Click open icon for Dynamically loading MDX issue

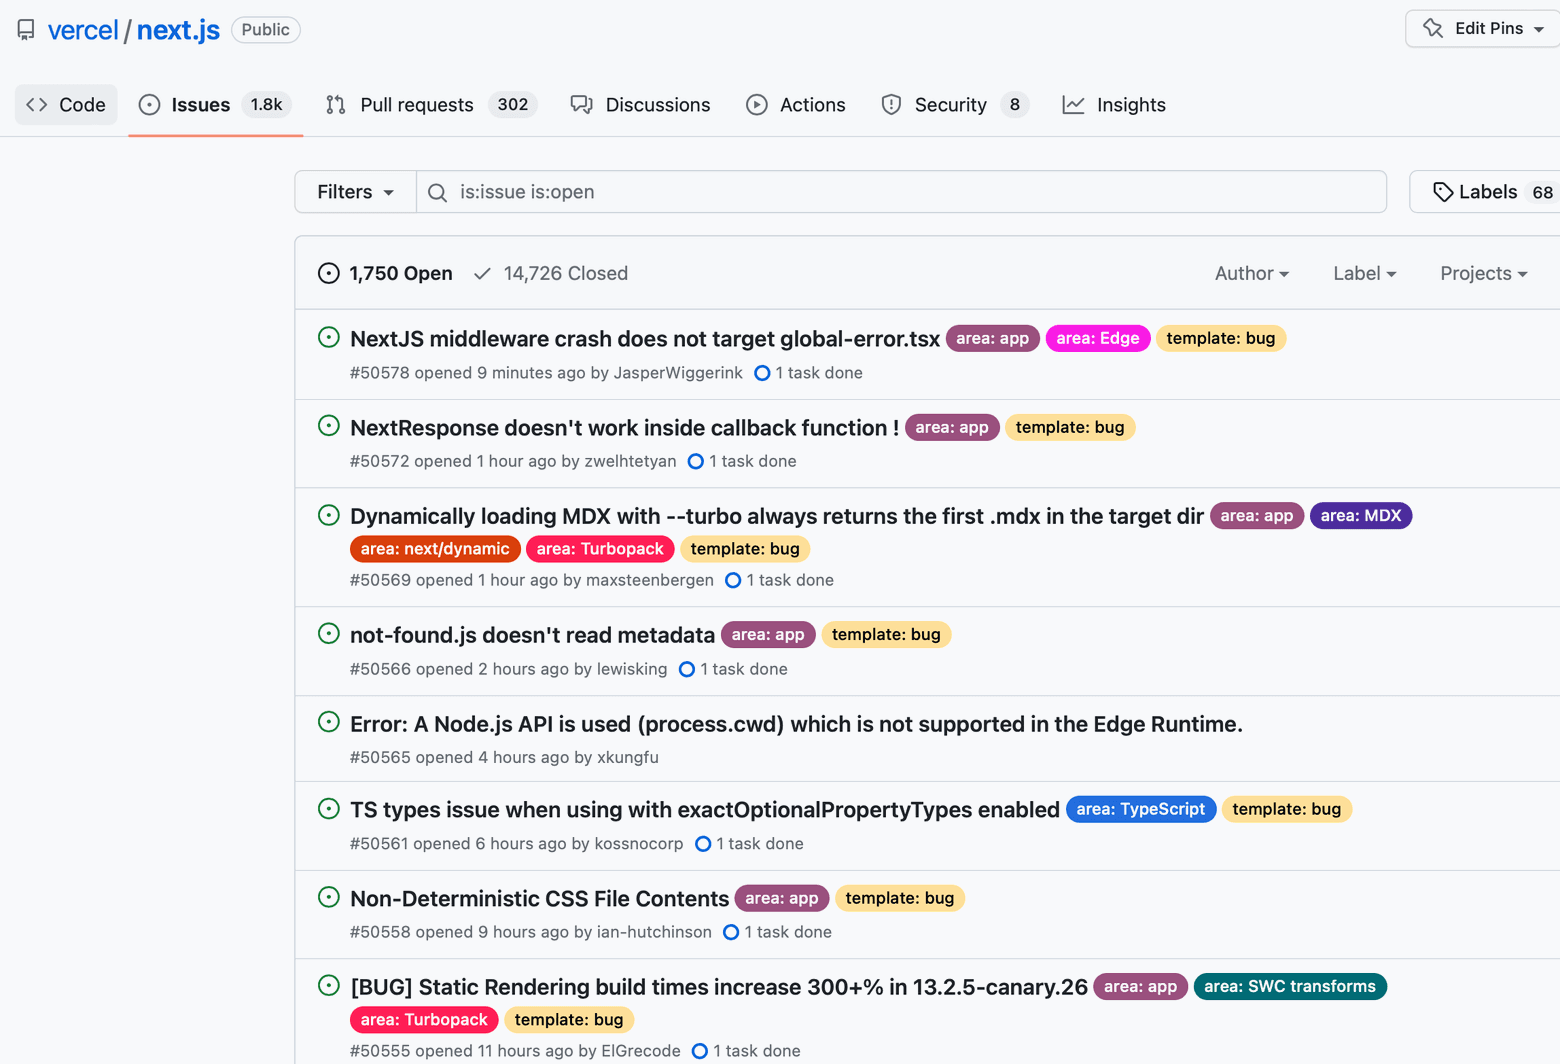tap(329, 515)
